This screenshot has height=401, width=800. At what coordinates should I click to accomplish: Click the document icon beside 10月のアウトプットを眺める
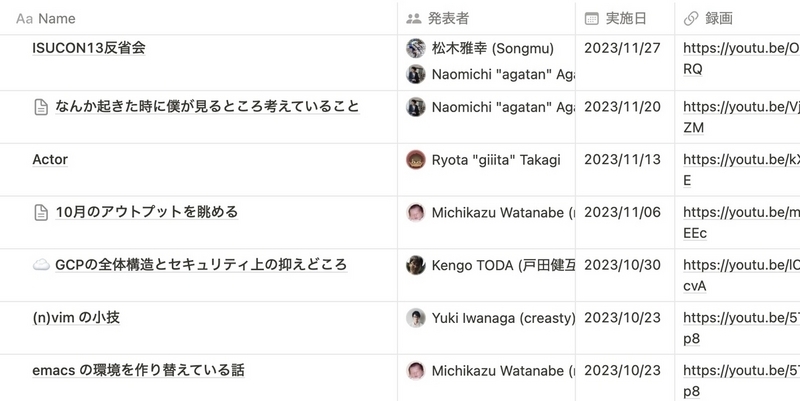pyautogui.click(x=41, y=212)
